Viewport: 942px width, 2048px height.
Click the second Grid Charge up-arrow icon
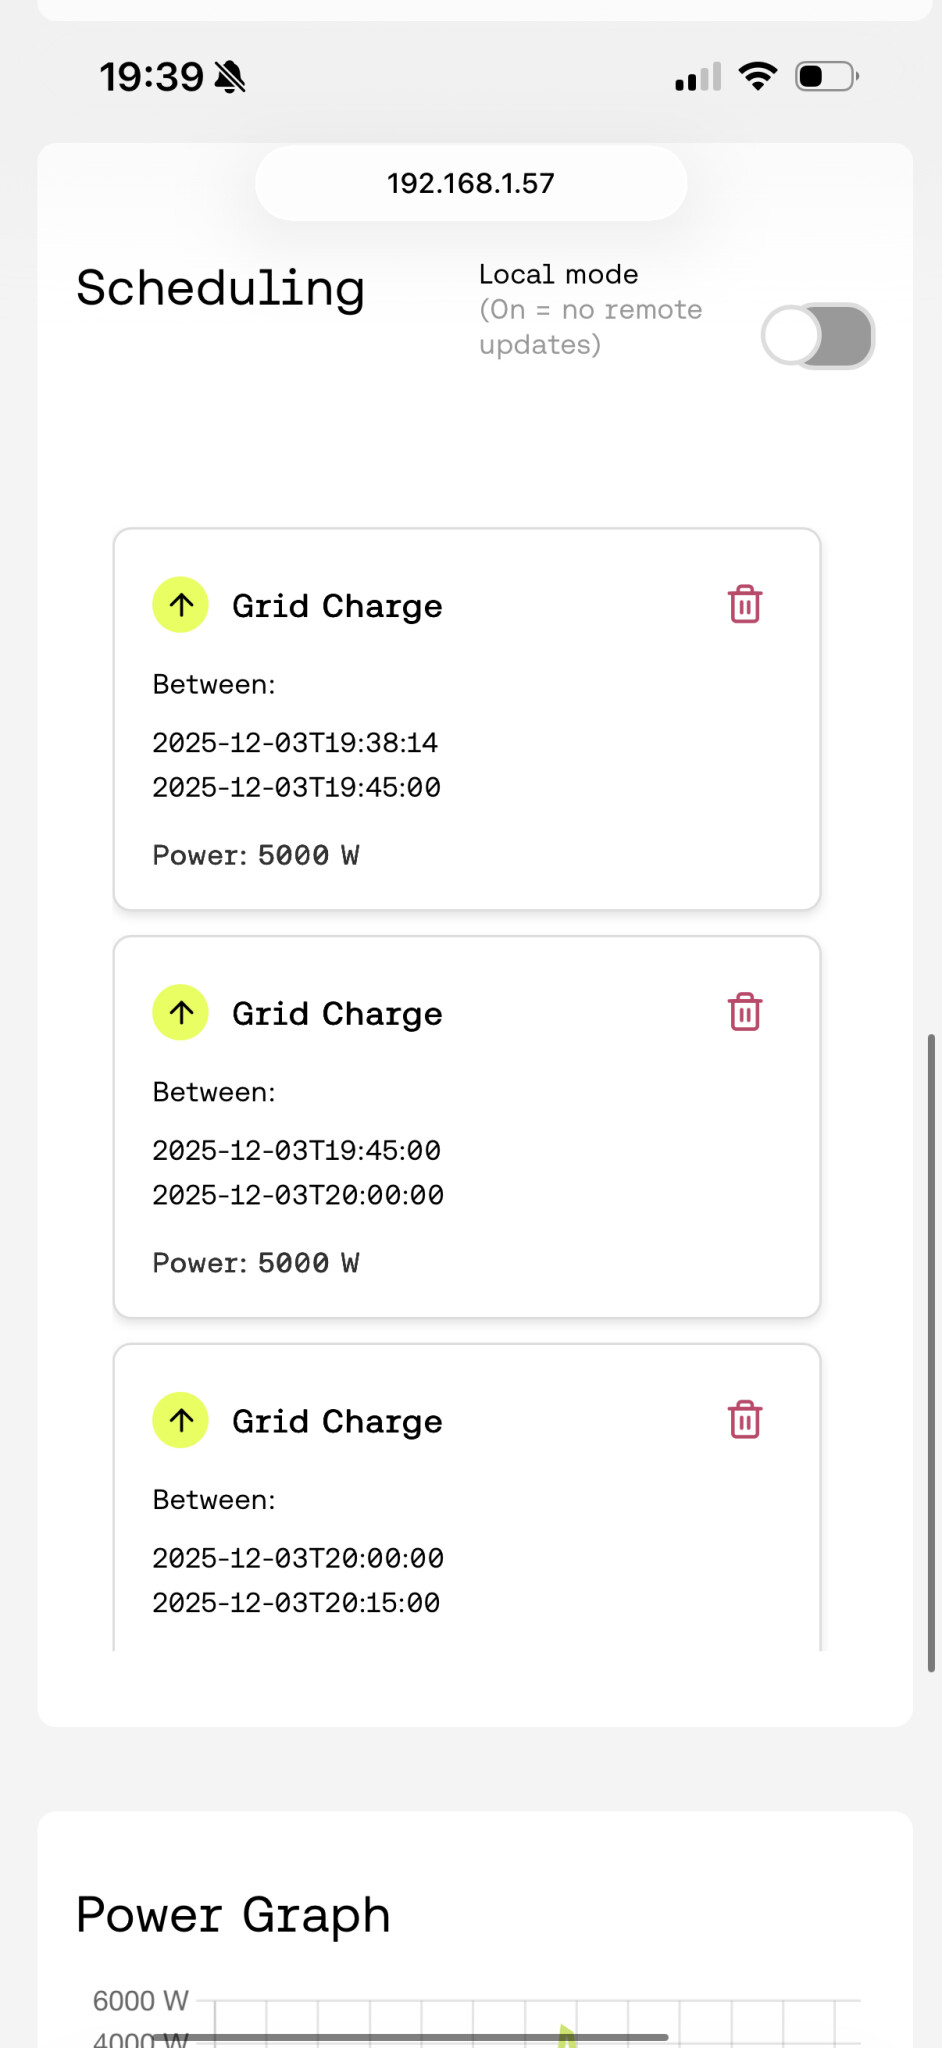(x=181, y=1013)
